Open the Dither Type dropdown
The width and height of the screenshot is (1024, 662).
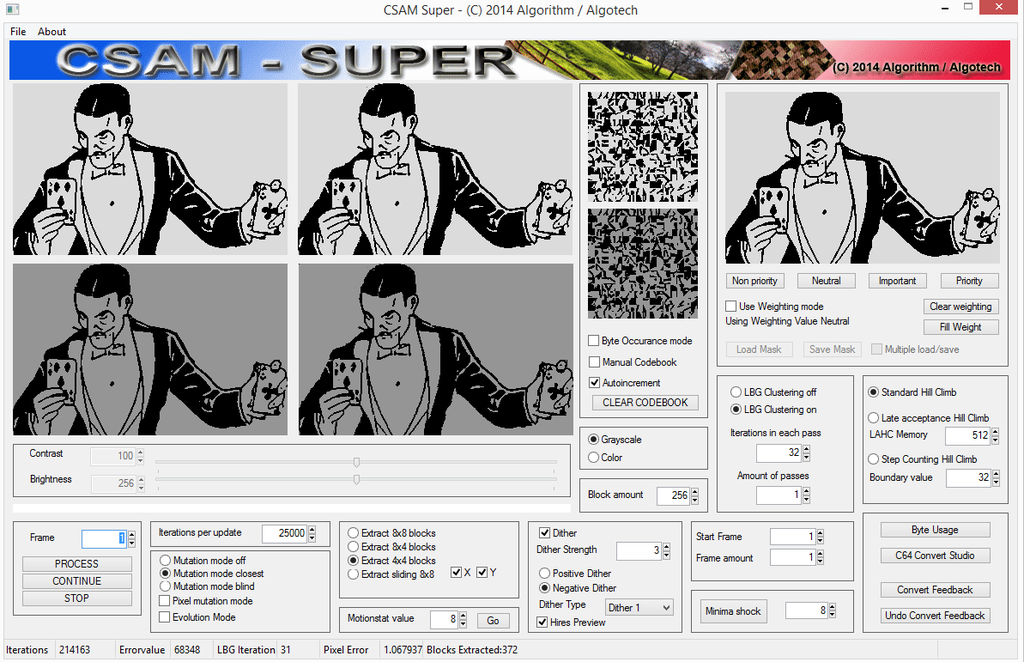639,608
